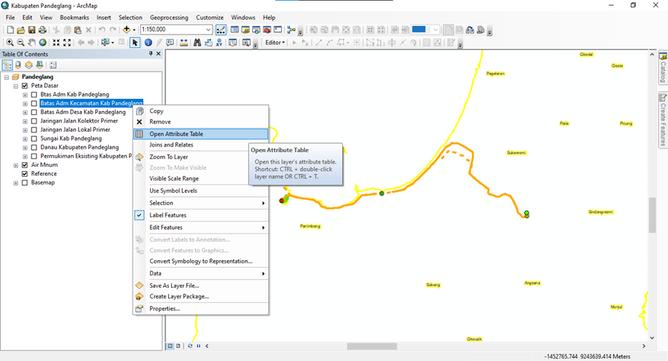This screenshot has height=361, width=668.
Task: Enable Danau Kabupaten Pandeglang layer
Action: coord(34,147)
